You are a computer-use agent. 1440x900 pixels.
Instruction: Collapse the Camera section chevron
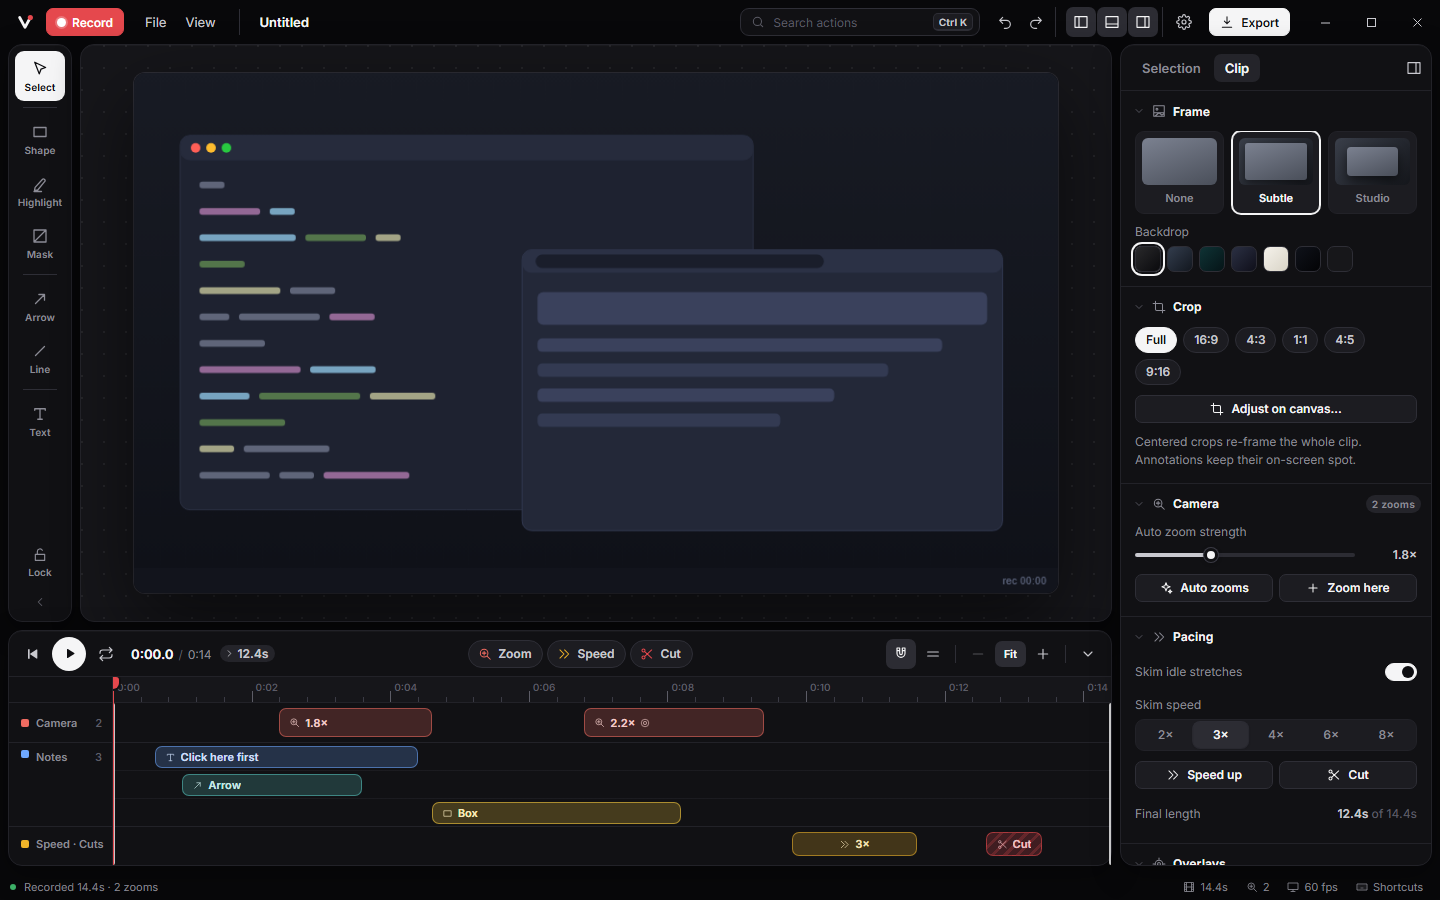click(1139, 504)
